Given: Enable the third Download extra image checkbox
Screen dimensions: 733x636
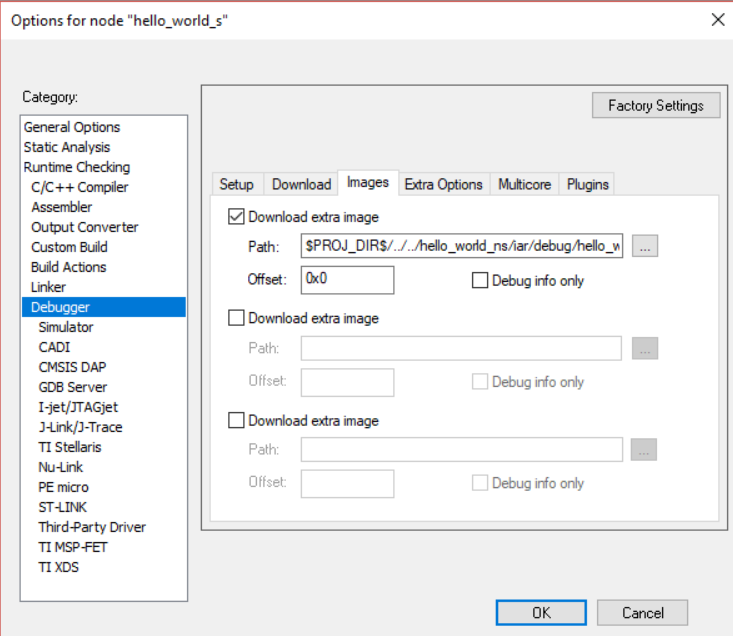Looking at the screenshot, I should point(237,420).
